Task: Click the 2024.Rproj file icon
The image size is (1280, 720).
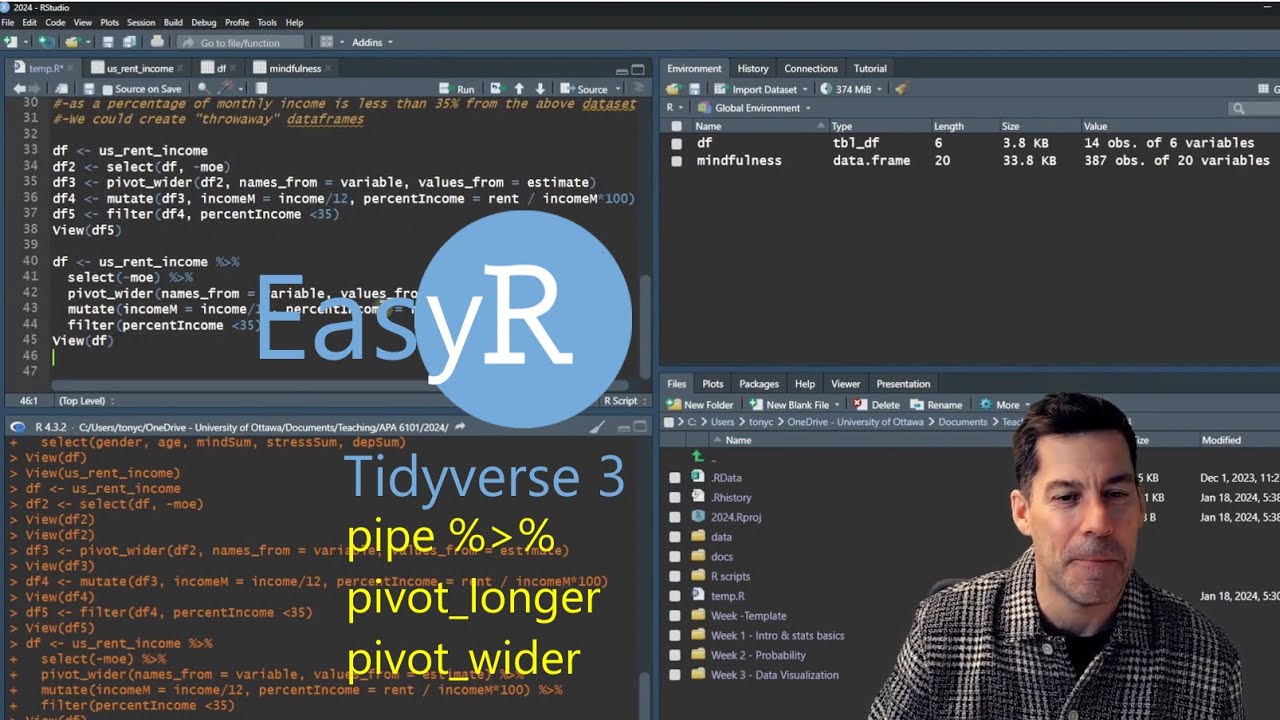Action: [698, 517]
